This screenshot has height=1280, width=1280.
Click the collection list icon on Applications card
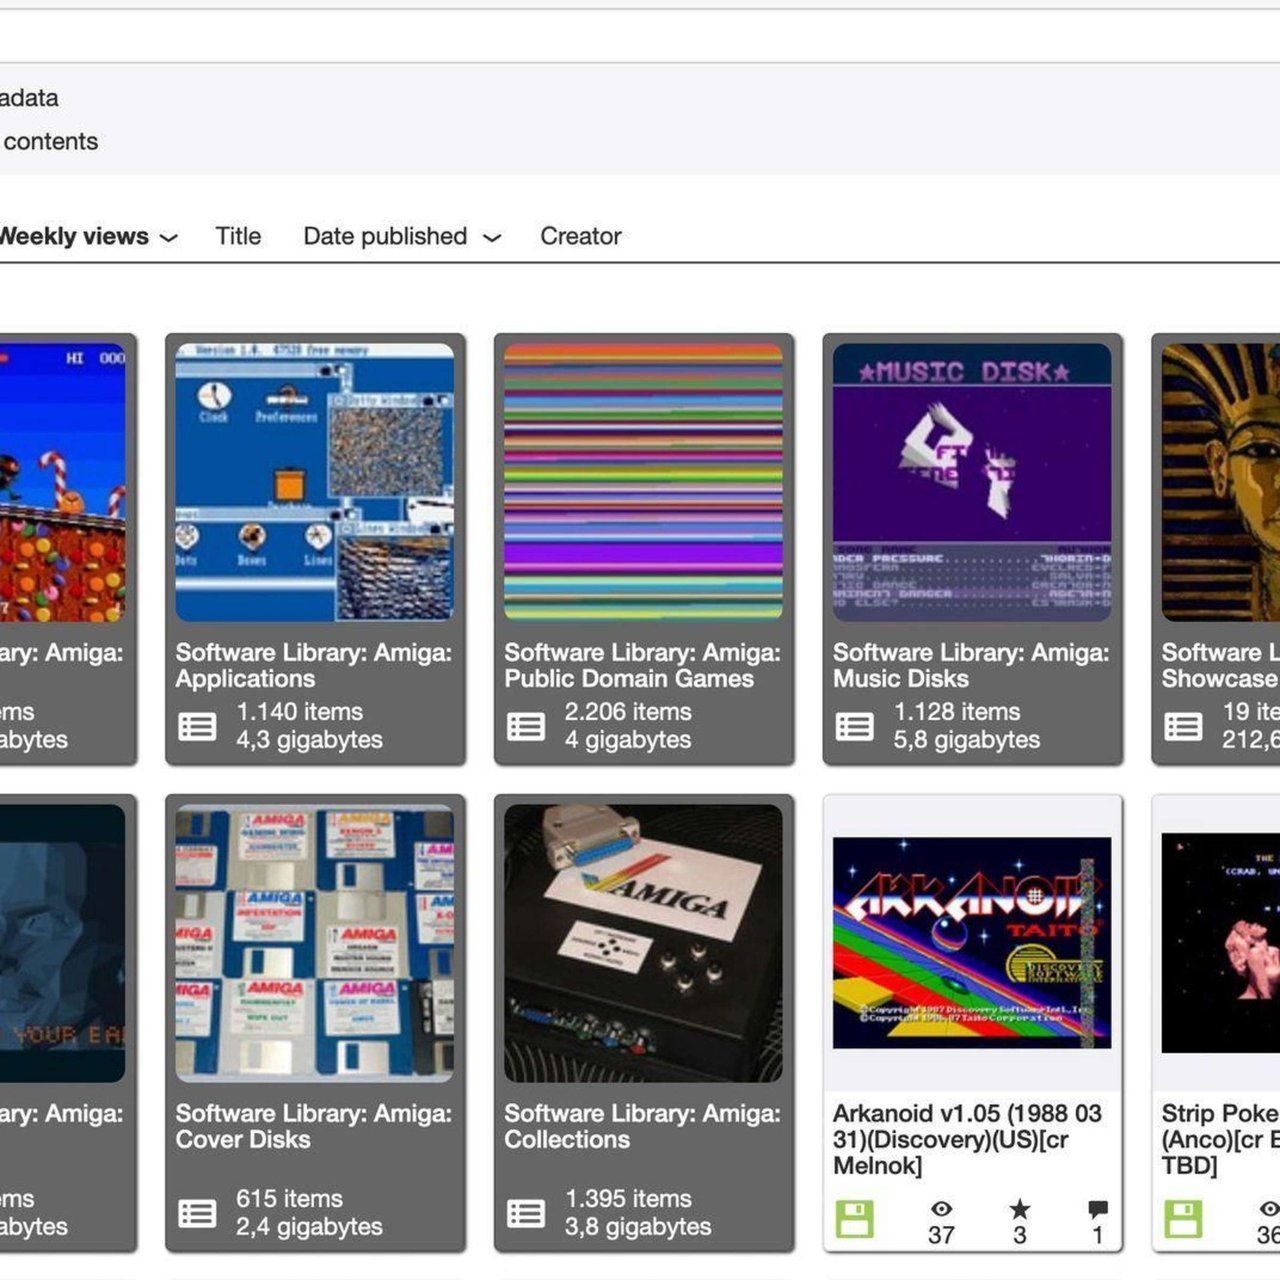coord(197,726)
